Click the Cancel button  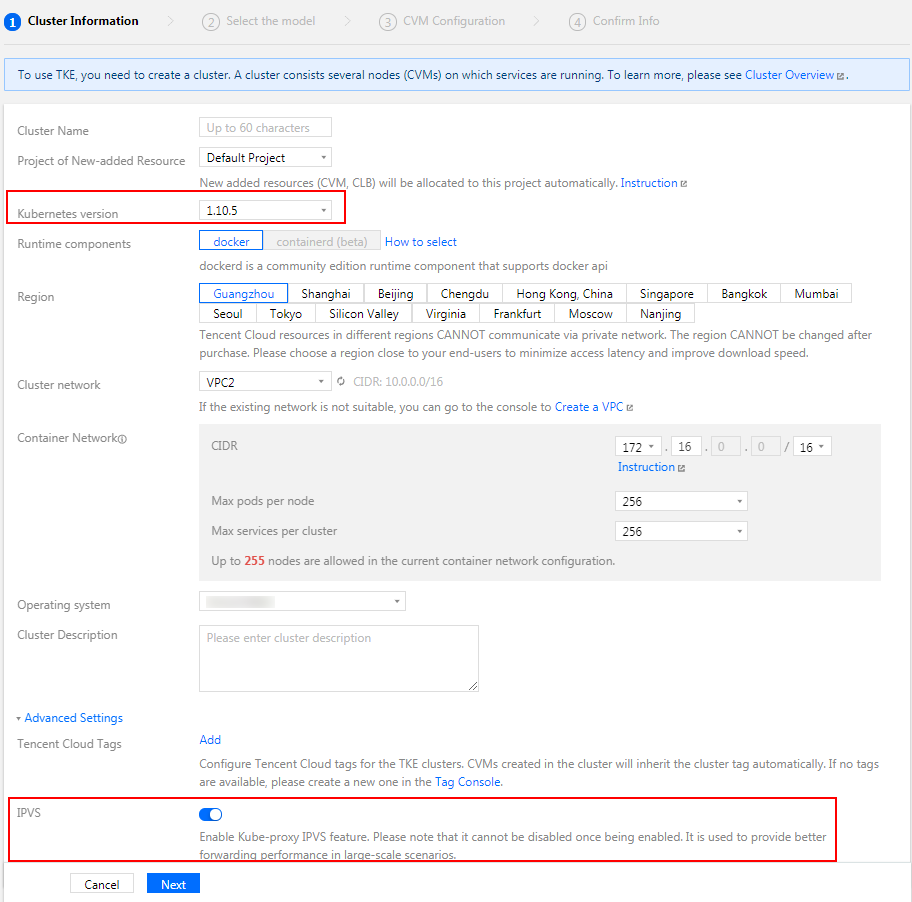[102, 884]
